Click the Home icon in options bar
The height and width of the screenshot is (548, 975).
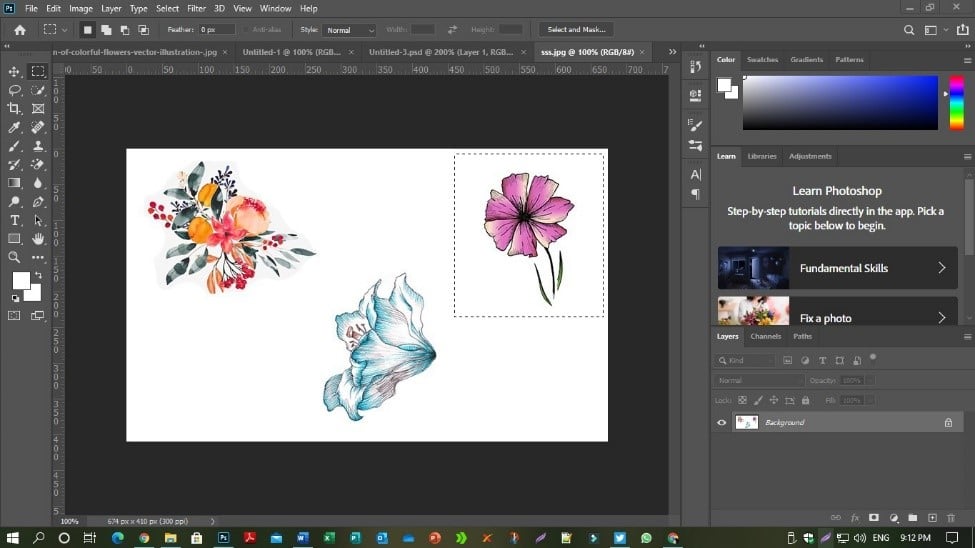pos(19,30)
